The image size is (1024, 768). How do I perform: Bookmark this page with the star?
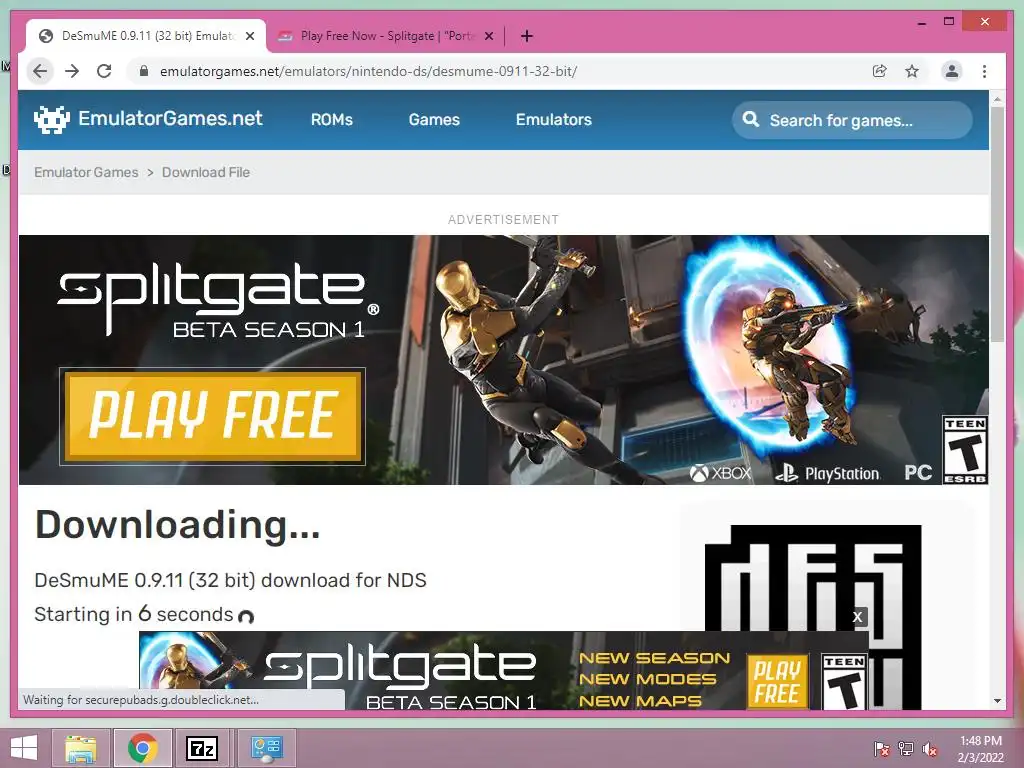(912, 71)
